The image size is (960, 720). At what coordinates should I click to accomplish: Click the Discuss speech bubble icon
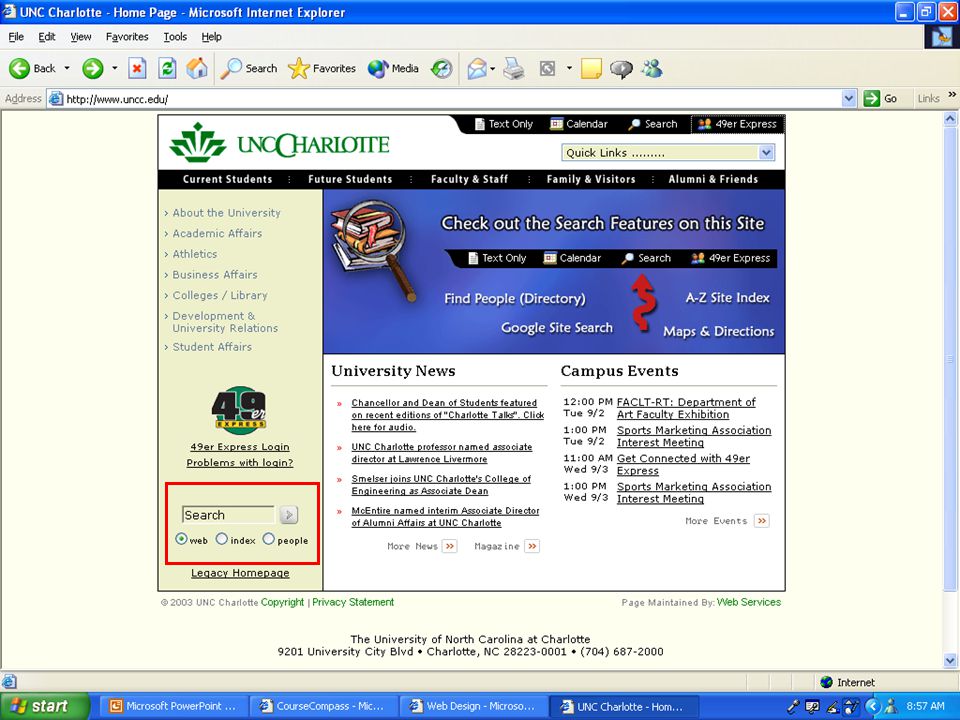621,68
